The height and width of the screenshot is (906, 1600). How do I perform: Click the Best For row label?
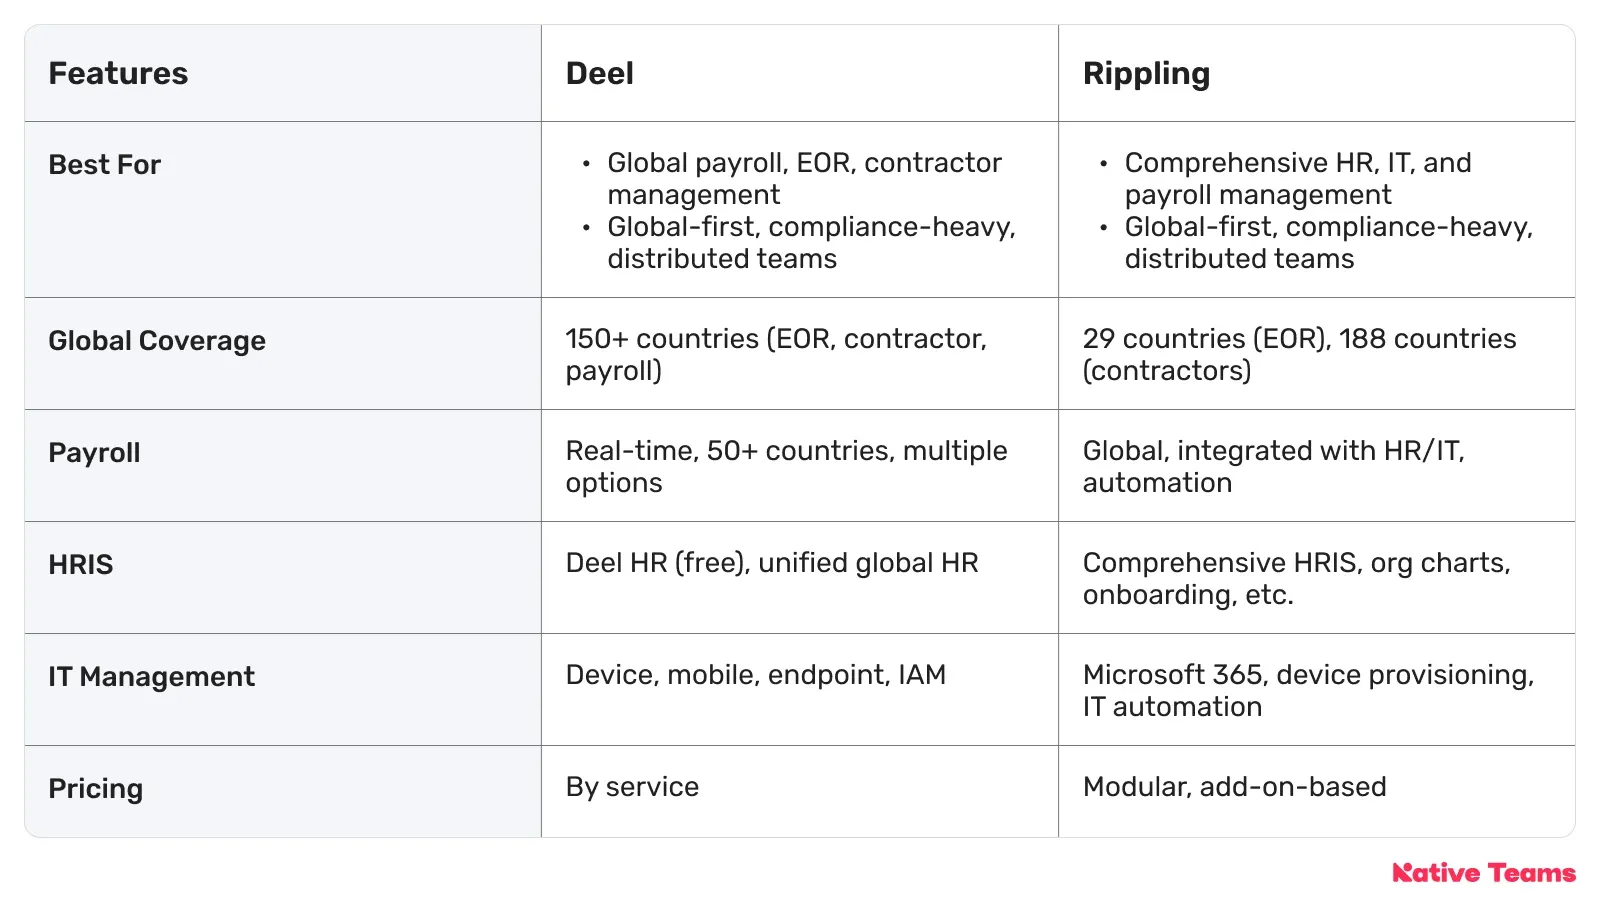tap(105, 164)
